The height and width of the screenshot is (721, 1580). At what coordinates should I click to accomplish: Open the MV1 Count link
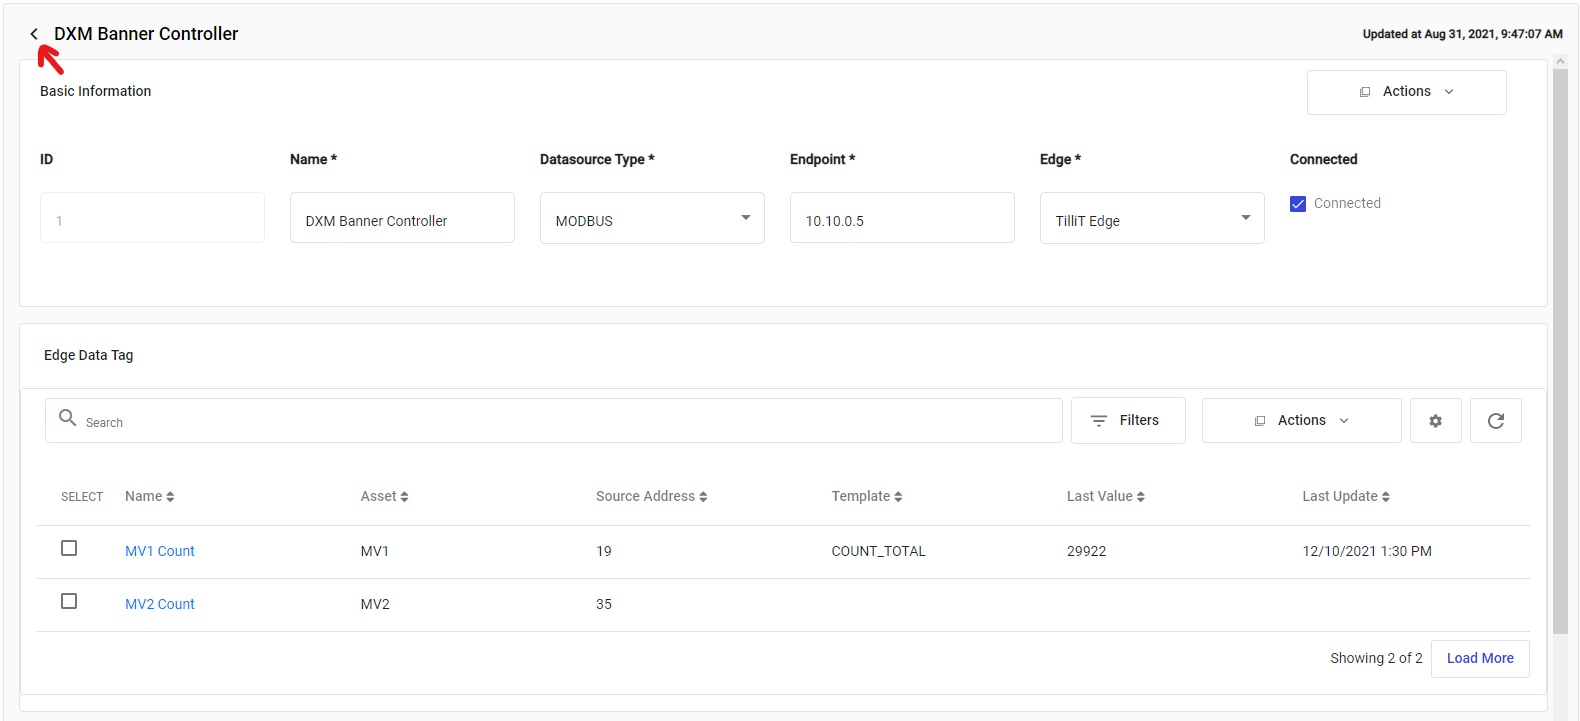coord(160,551)
